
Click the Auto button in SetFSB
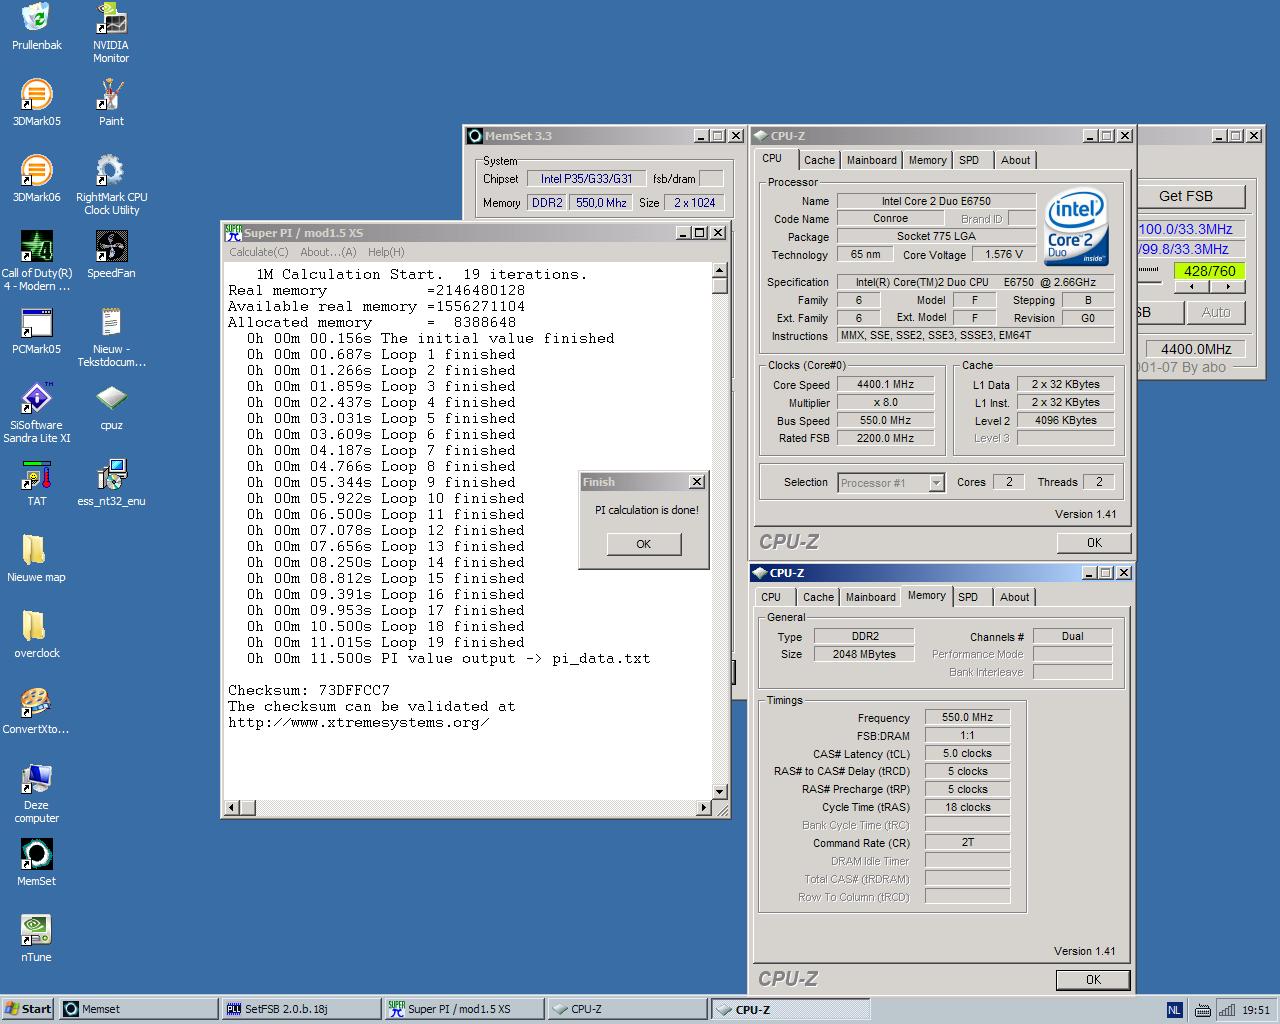pyautogui.click(x=1215, y=312)
